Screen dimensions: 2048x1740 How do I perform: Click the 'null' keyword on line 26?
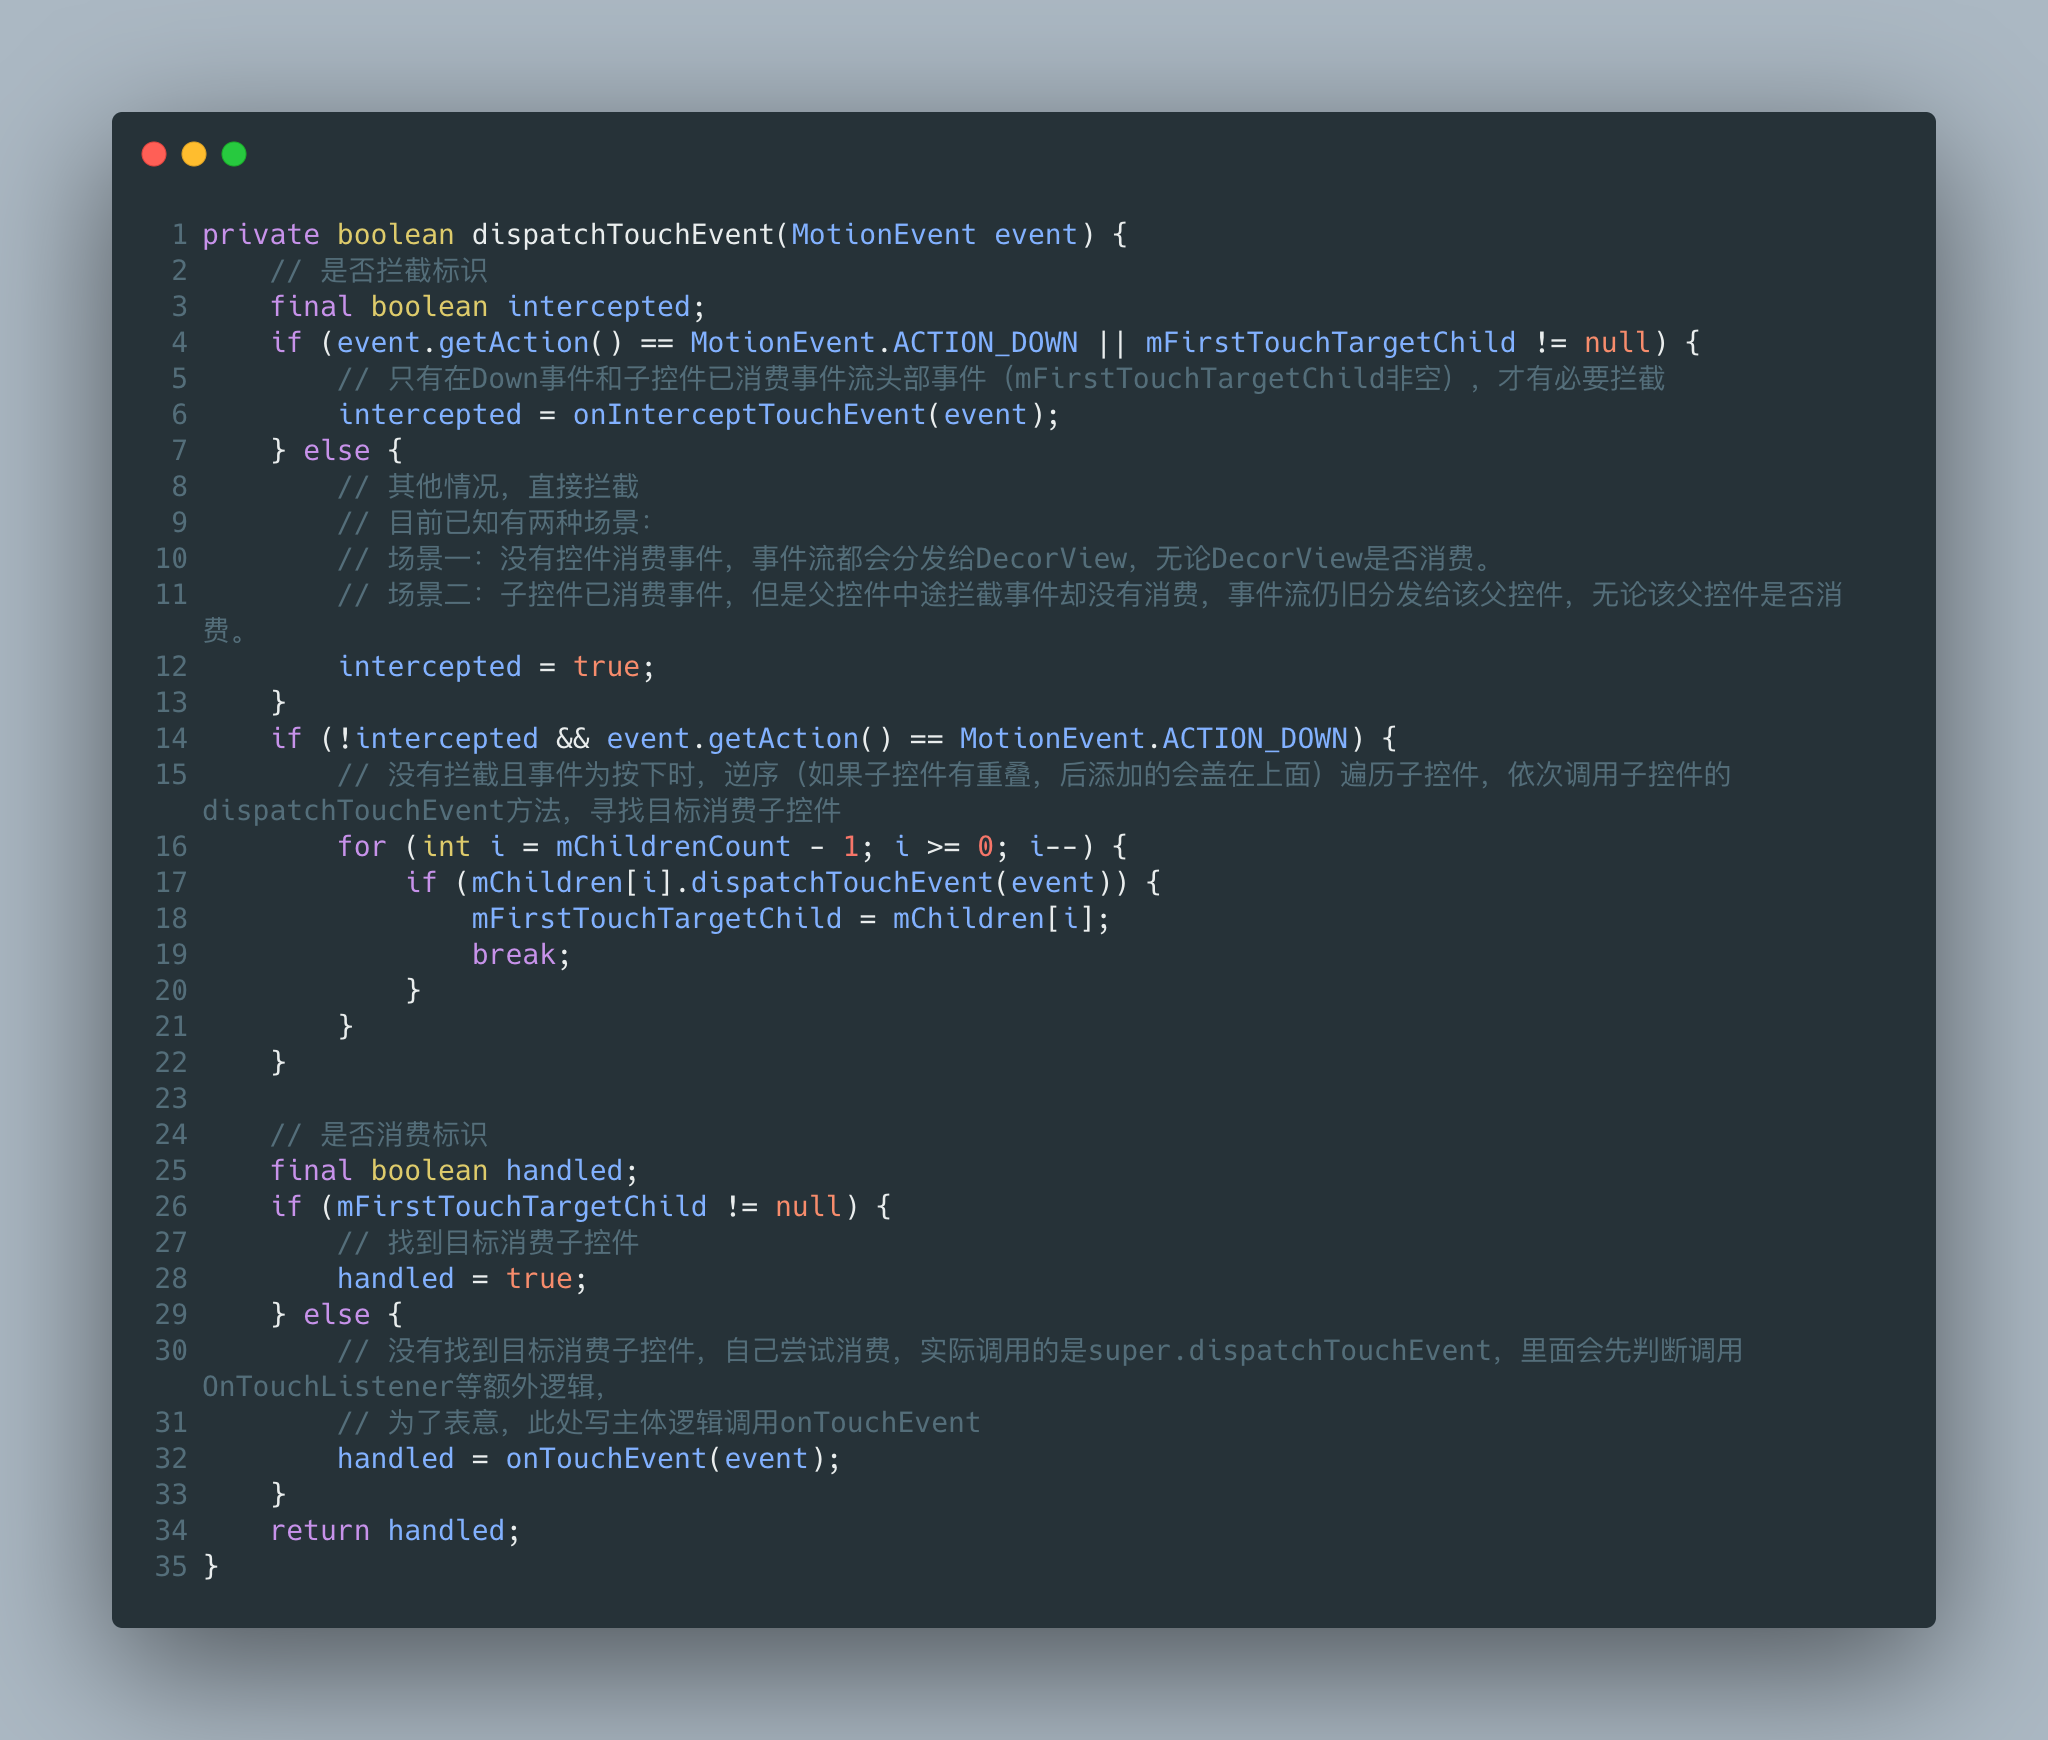click(x=808, y=1207)
